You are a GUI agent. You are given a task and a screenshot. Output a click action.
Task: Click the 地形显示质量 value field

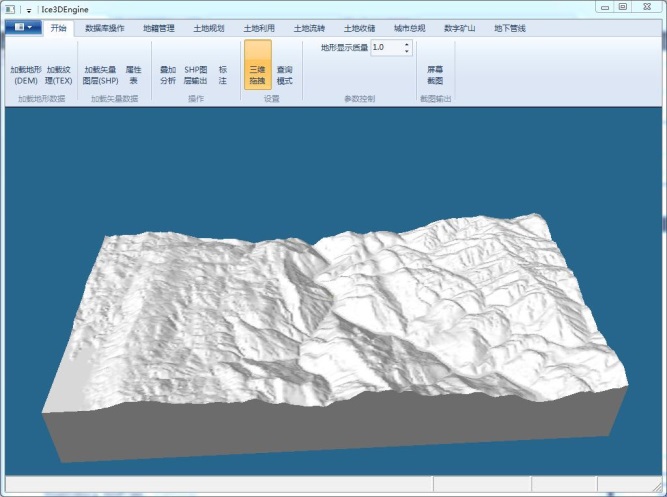click(x=385, y=47)
